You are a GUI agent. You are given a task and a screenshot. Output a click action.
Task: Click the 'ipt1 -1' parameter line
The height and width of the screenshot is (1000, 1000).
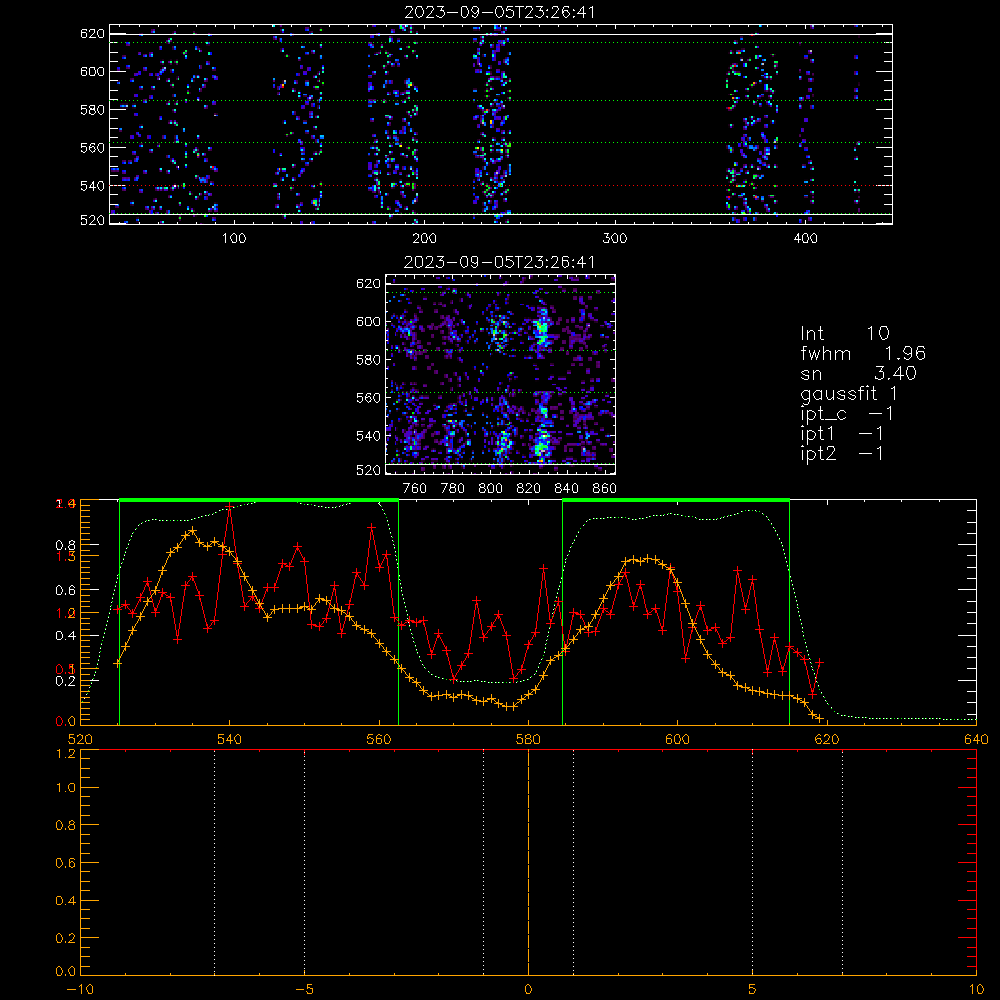click(842, 434)
